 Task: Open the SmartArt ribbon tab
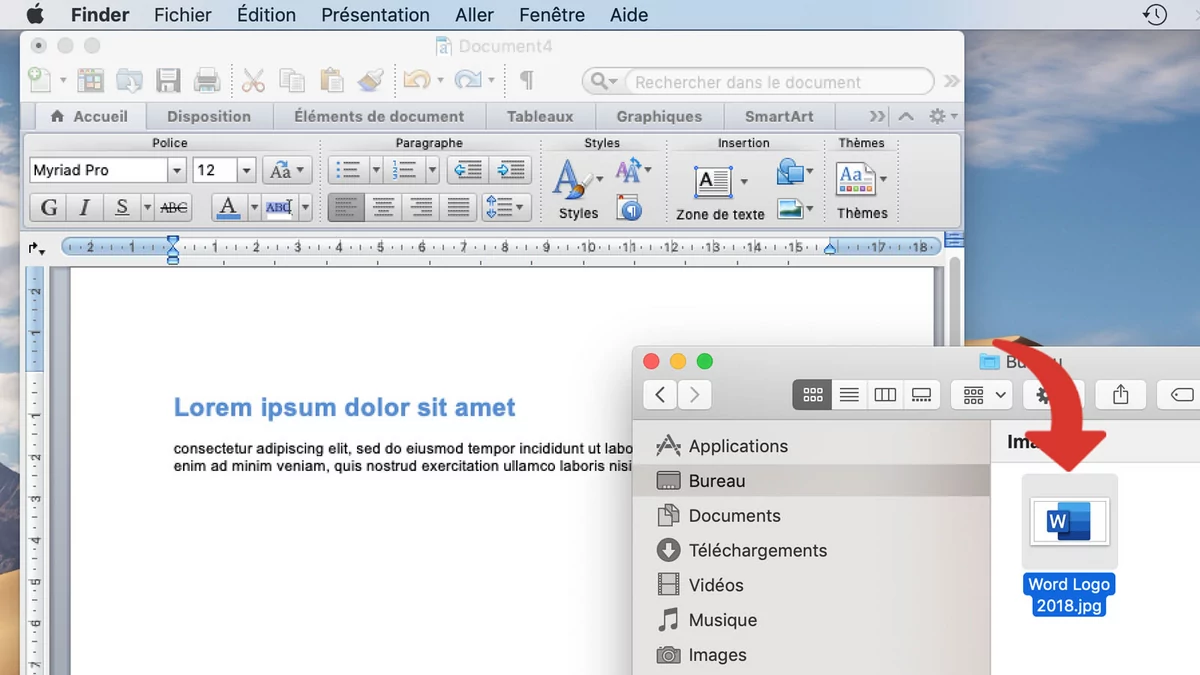pos(779,116)
